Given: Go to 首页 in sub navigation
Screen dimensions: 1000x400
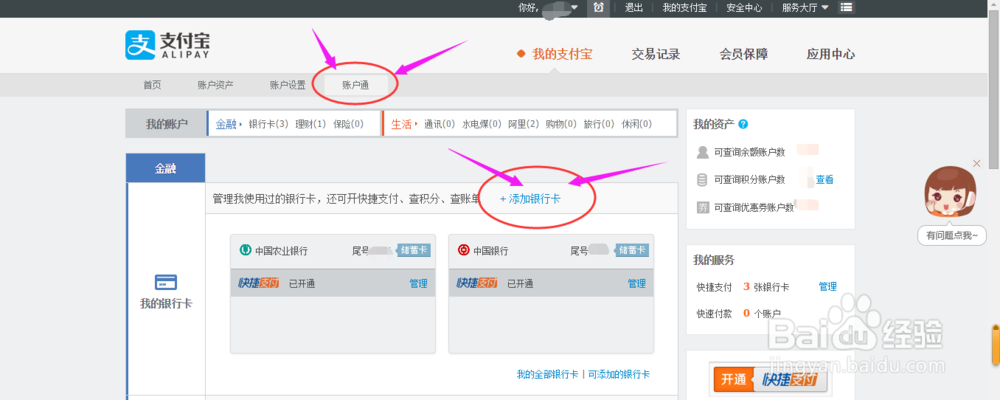Looking at the screenshot, I should (x=152, y=85).
